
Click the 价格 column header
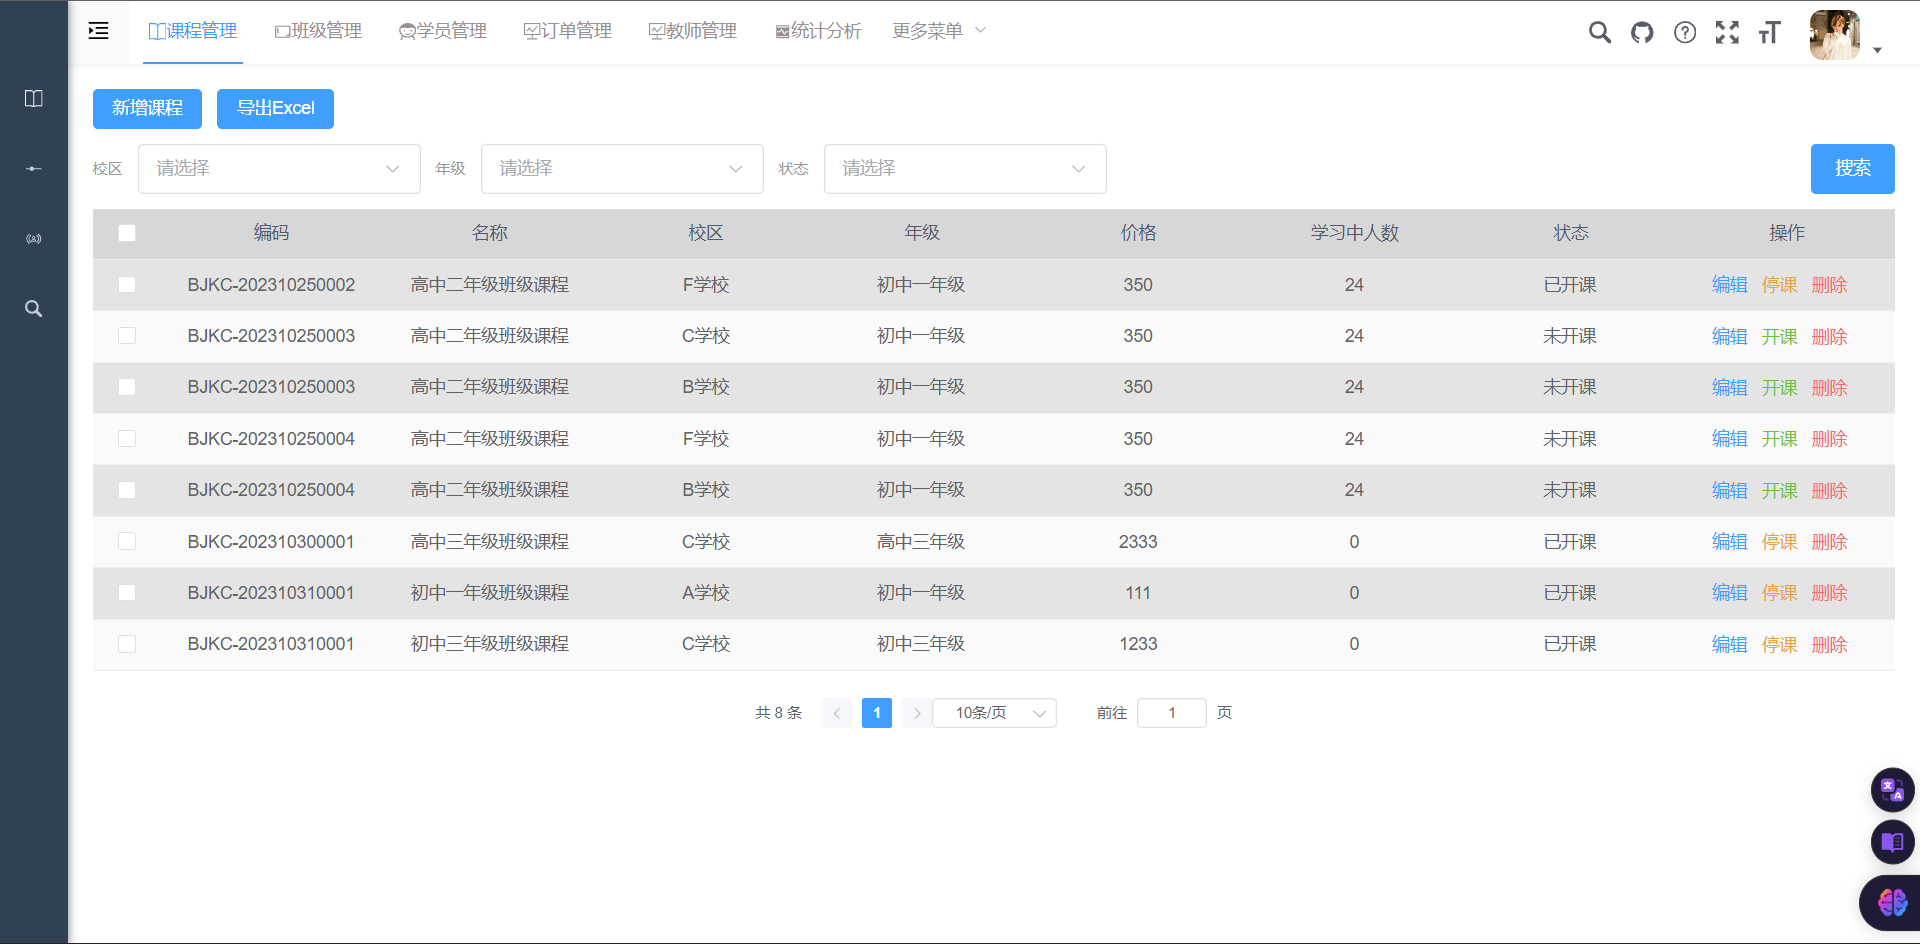[1138, 233]
